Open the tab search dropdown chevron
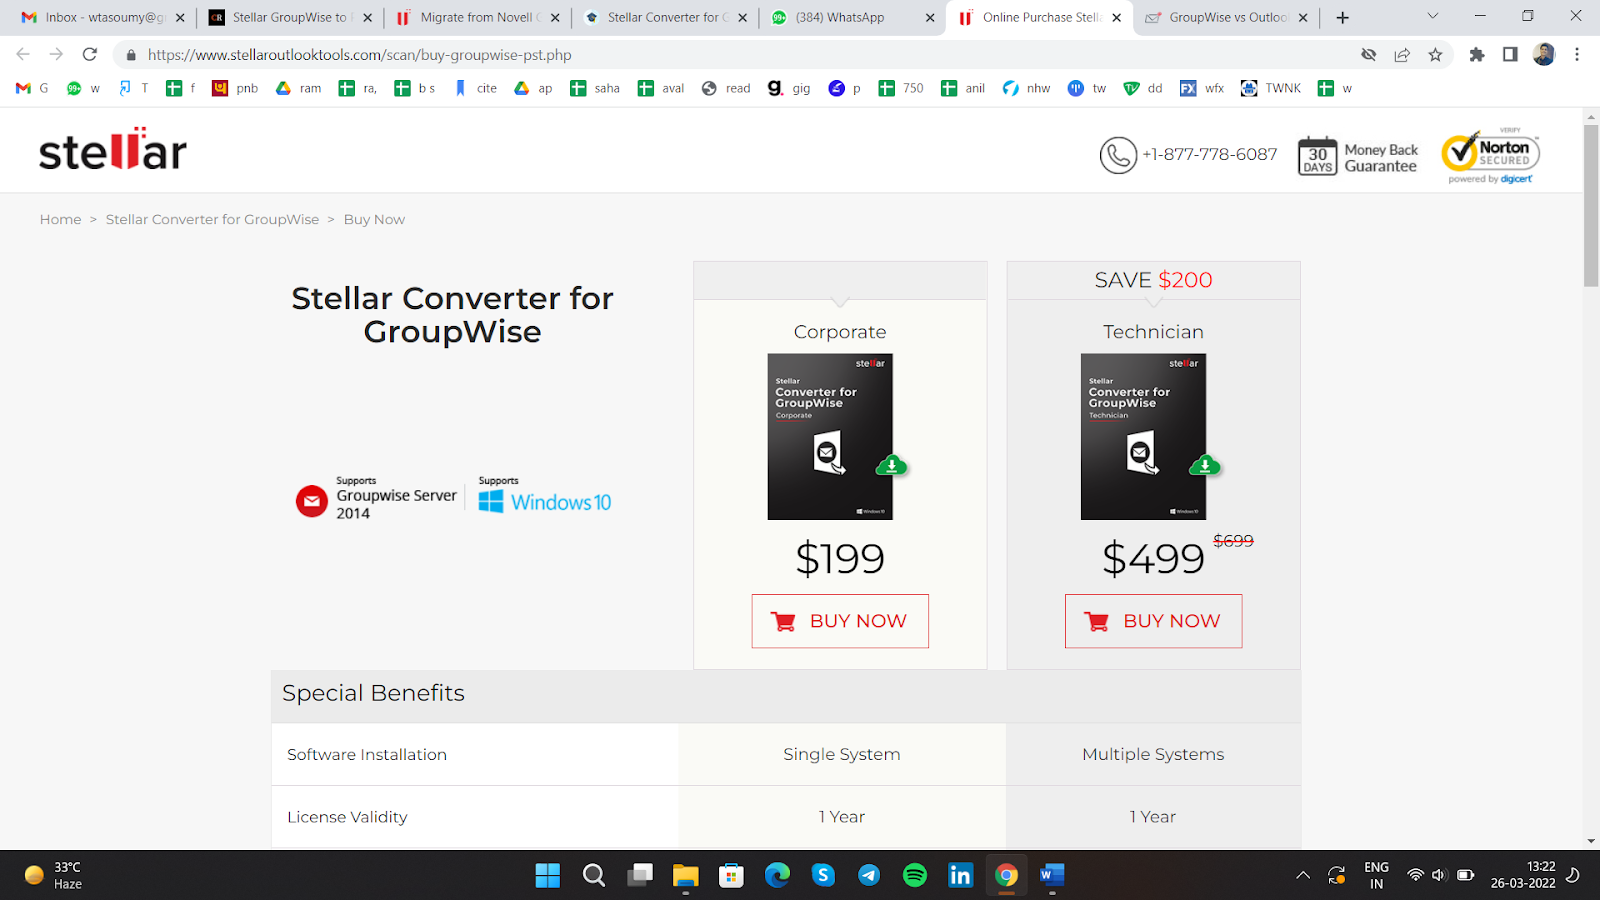 click(1432, 16)
